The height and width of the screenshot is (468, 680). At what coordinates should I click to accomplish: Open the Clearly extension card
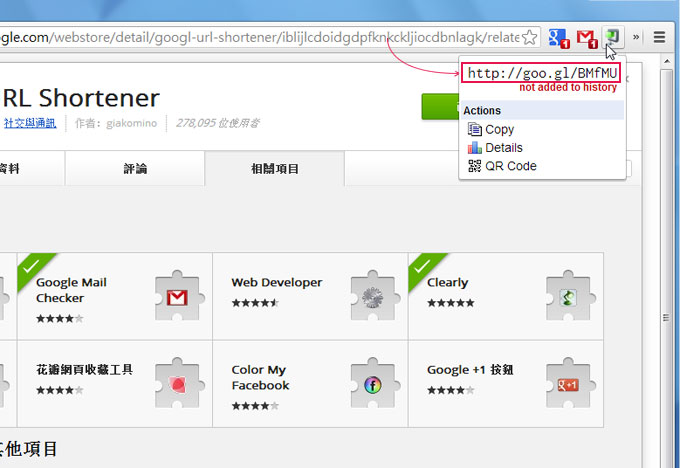click(x=506, y=296)
